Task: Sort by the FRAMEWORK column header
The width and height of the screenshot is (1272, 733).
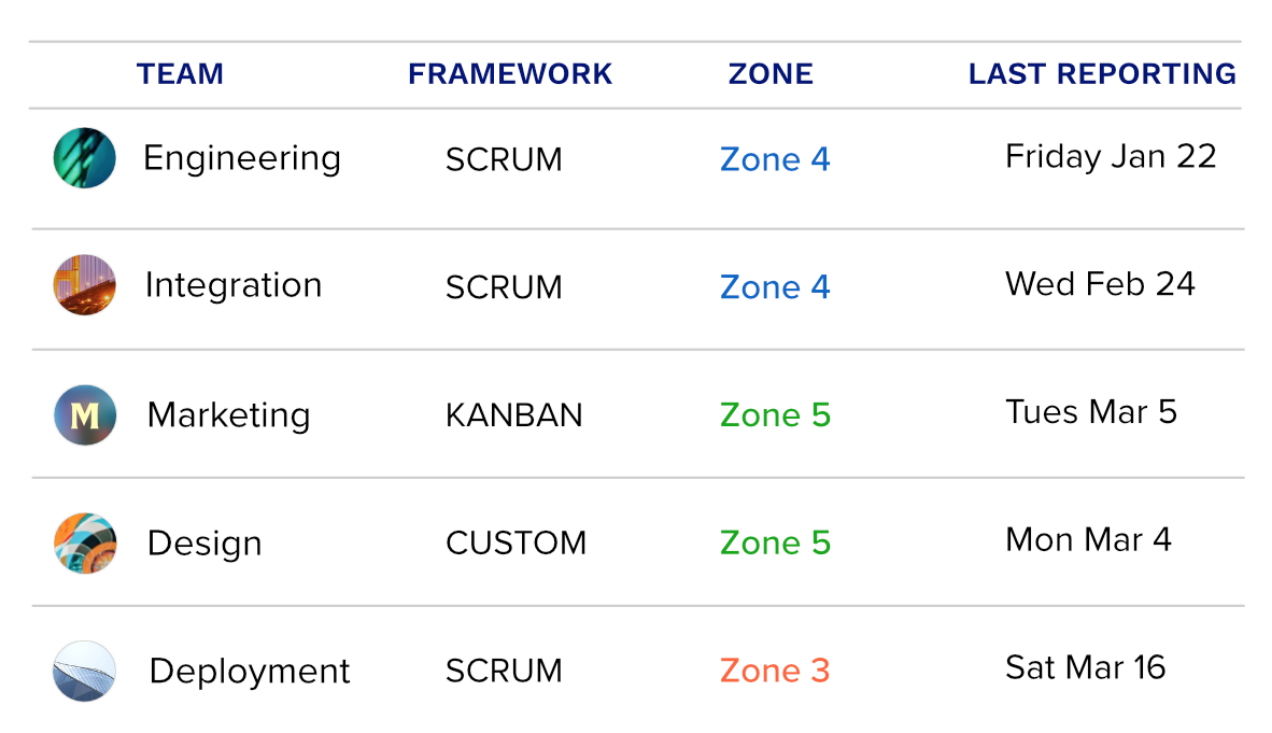Action: (x=510, y=74)
